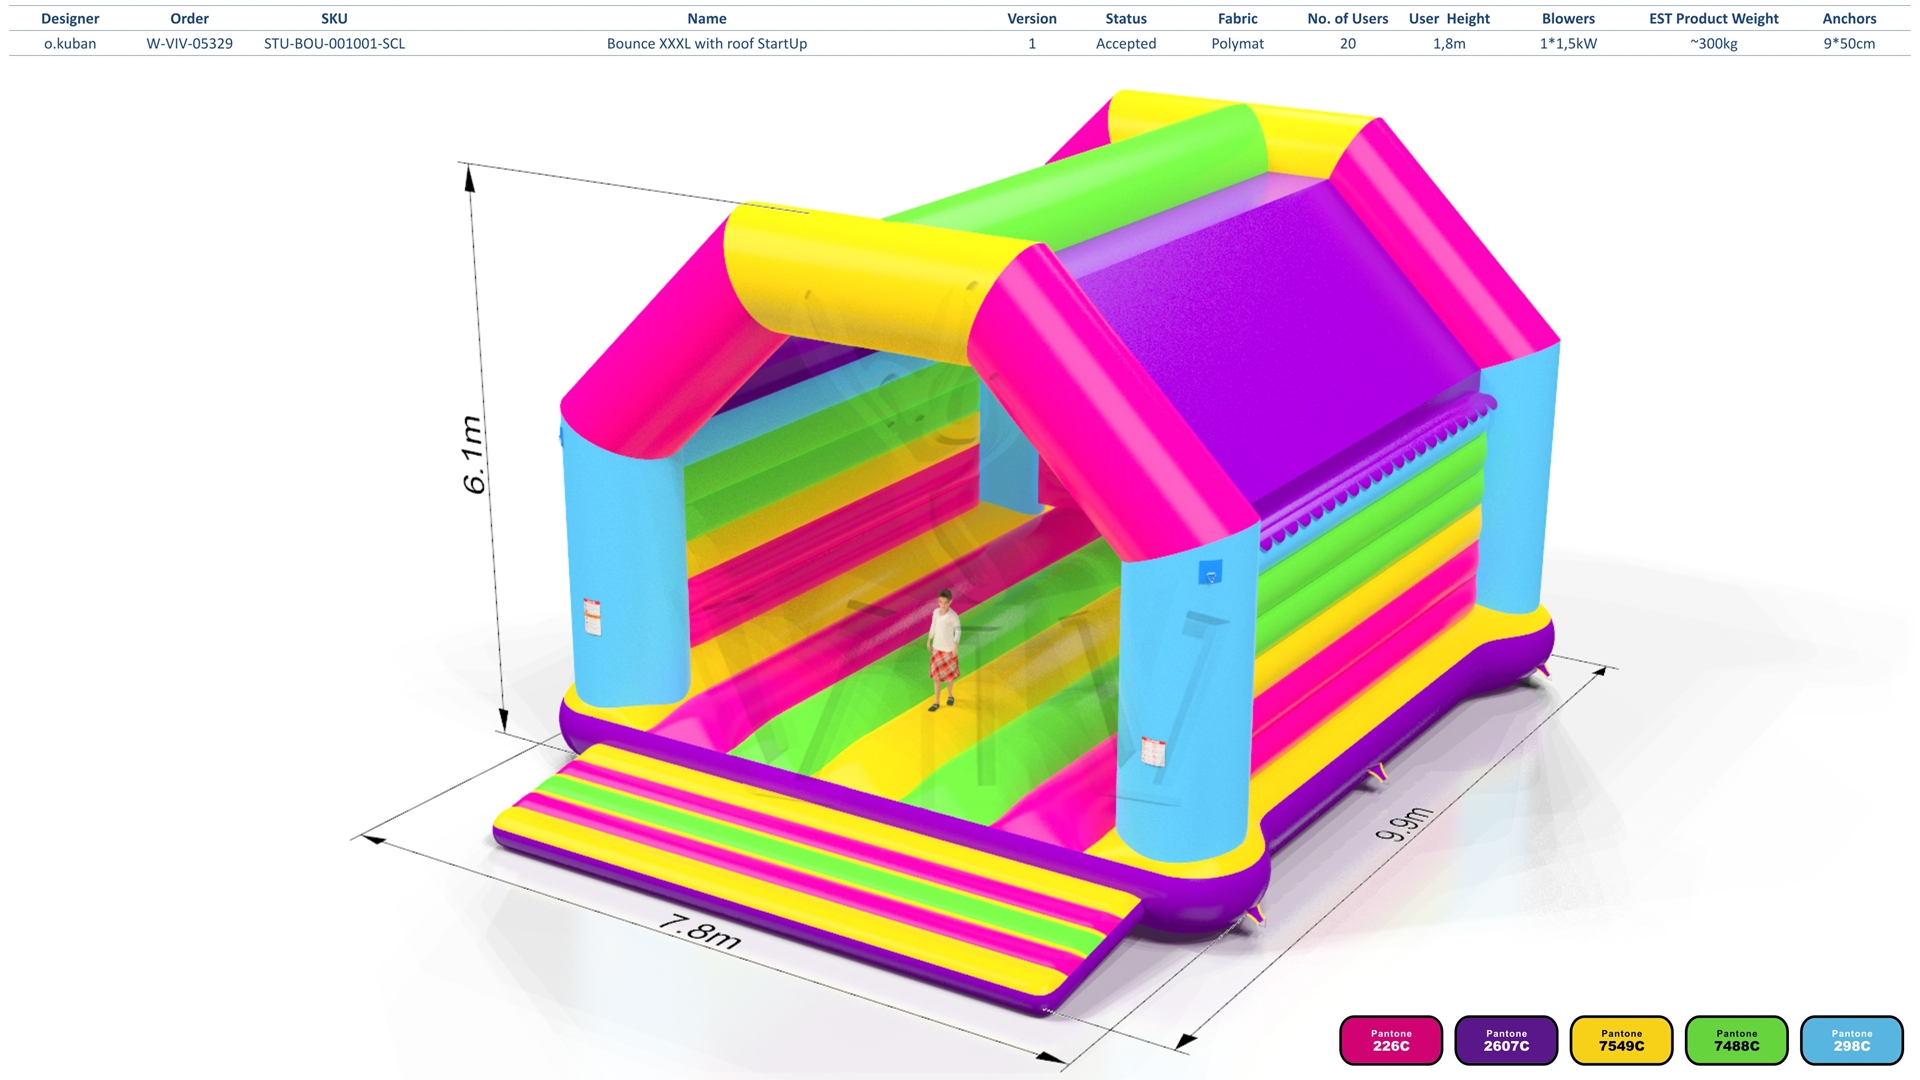The image size is (1920, 1080).
Task: Click the No. of Users header
Action: 1348,18
